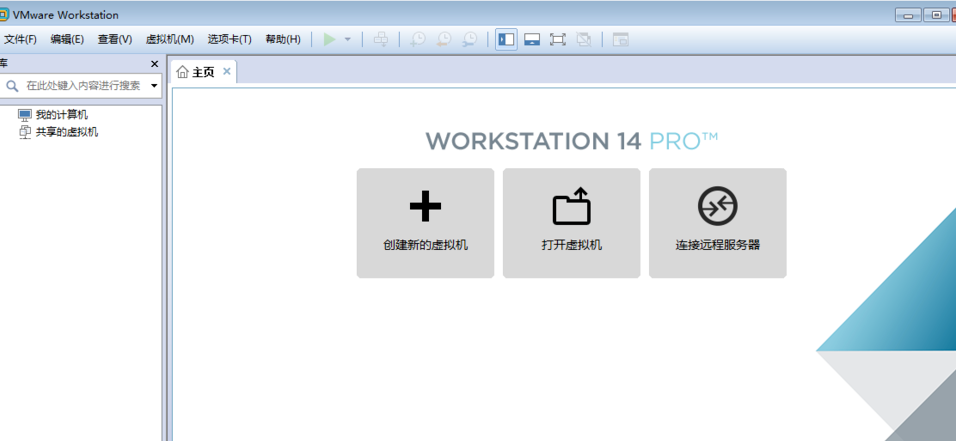Click the console view toolbar icon

tap(621, 40)
